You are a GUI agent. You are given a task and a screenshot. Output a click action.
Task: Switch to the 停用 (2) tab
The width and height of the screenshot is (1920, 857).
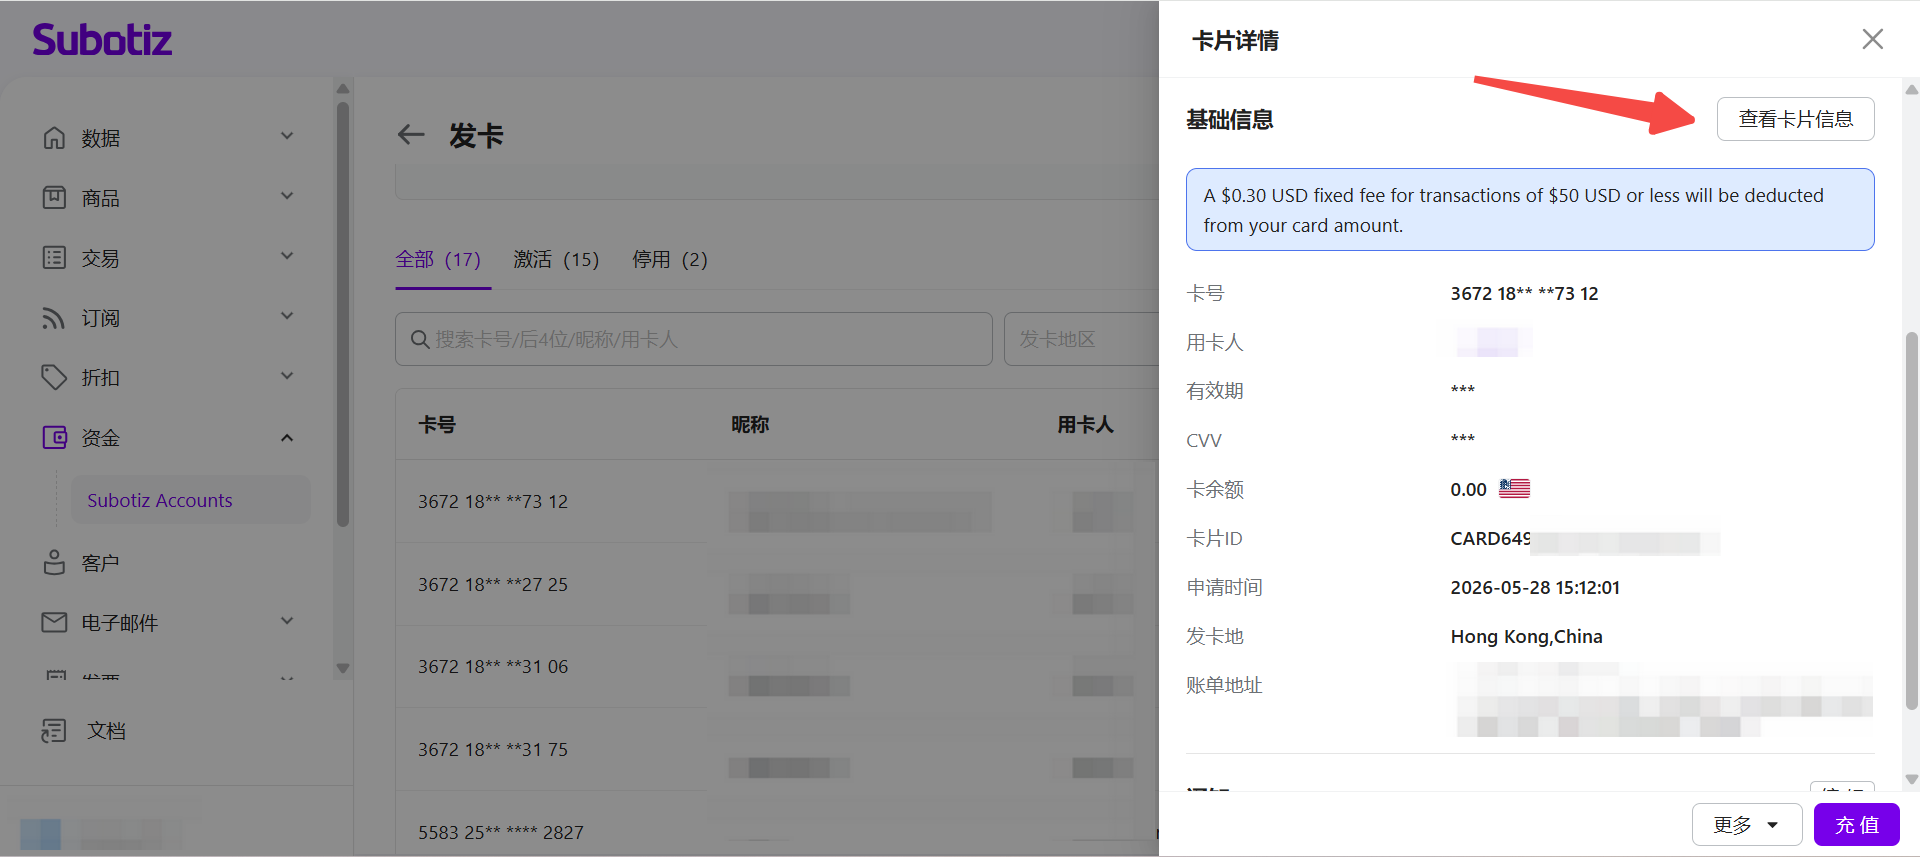(x=669, y=260)
